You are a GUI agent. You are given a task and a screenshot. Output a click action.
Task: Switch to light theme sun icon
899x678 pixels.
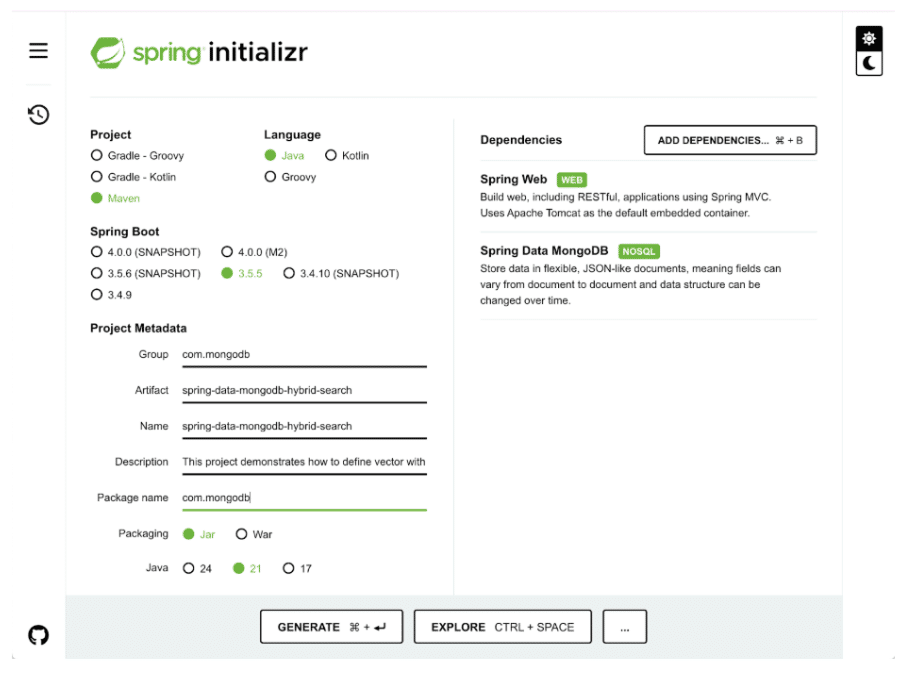pos(869,39)
